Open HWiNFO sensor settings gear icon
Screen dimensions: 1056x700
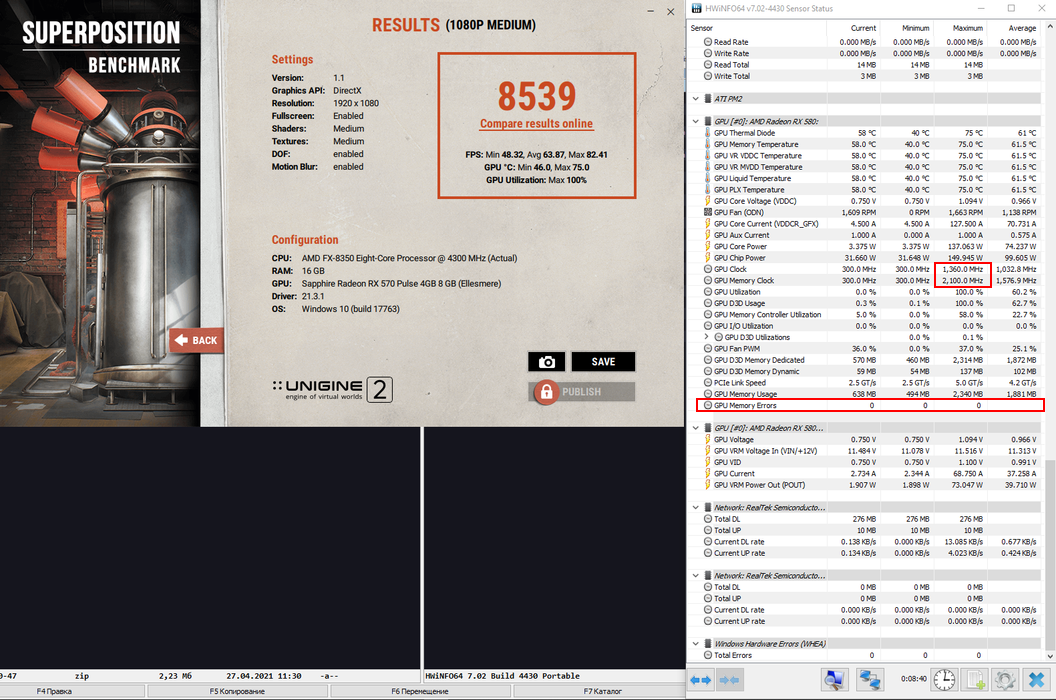tap(1005, 680)
